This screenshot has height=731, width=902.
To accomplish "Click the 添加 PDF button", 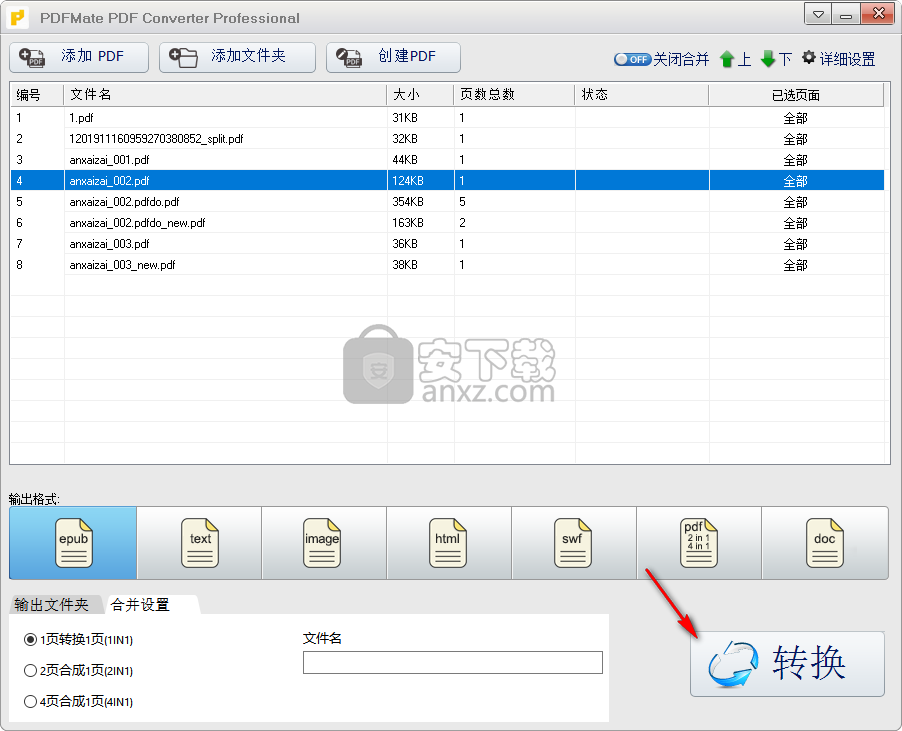I will 79,57.
